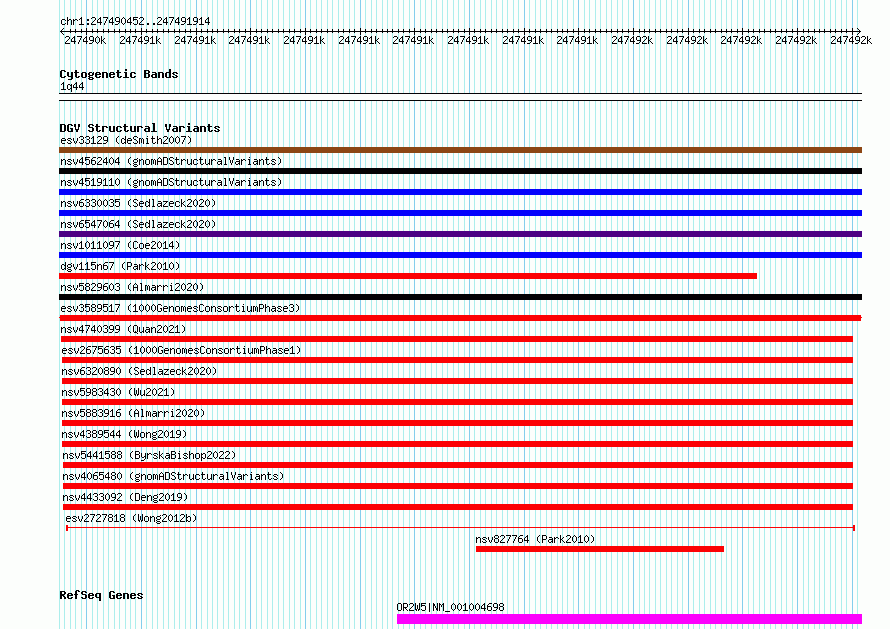Open nsv4065480 (gnomADStructuralVariants) label
890x629 pixels.
pyautogui.click(x=173, y=476)
